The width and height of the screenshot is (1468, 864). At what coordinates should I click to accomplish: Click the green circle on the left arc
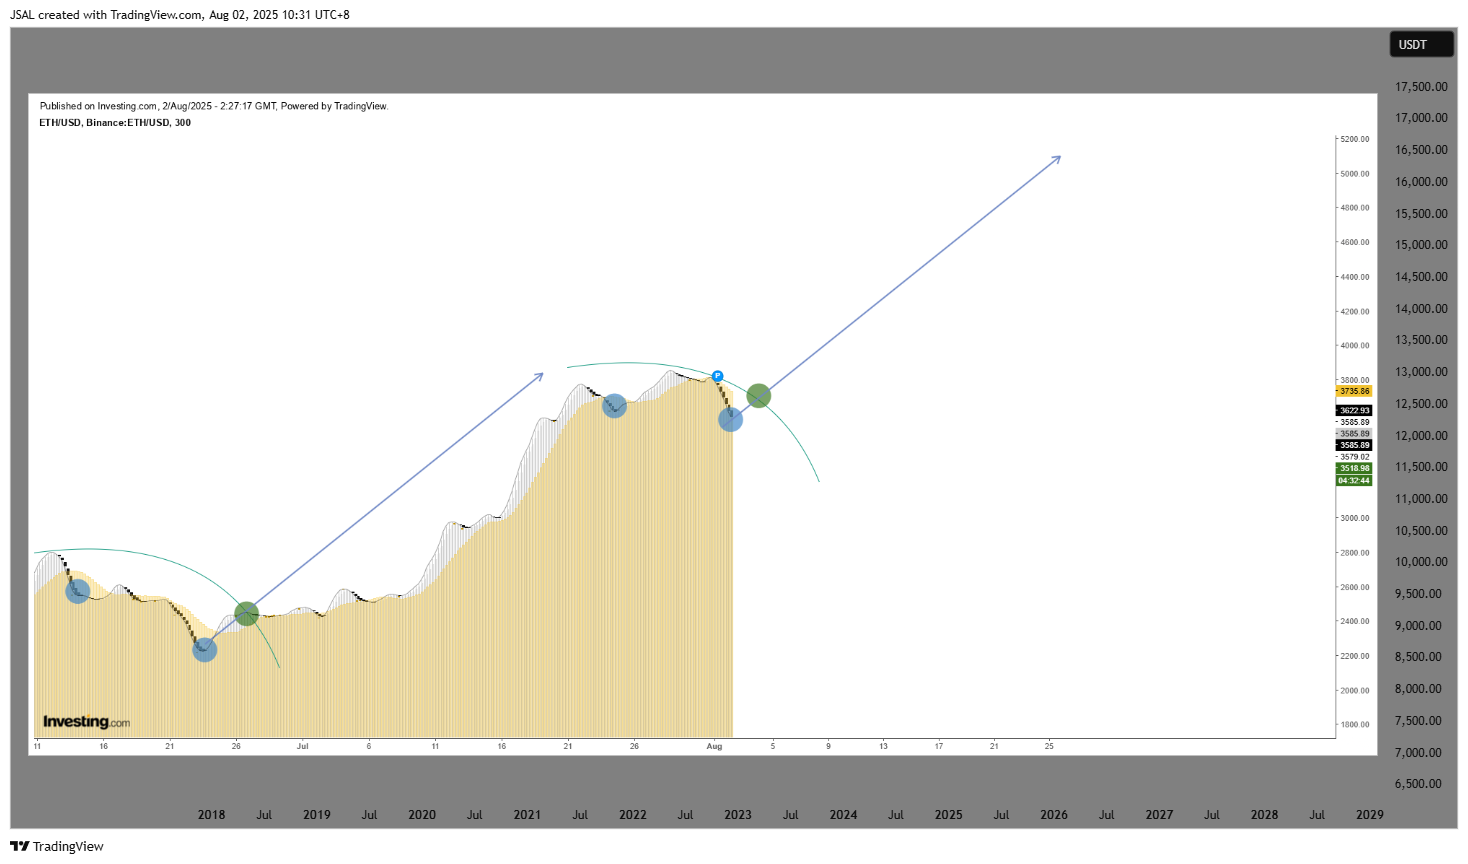(x=246, y=613)
